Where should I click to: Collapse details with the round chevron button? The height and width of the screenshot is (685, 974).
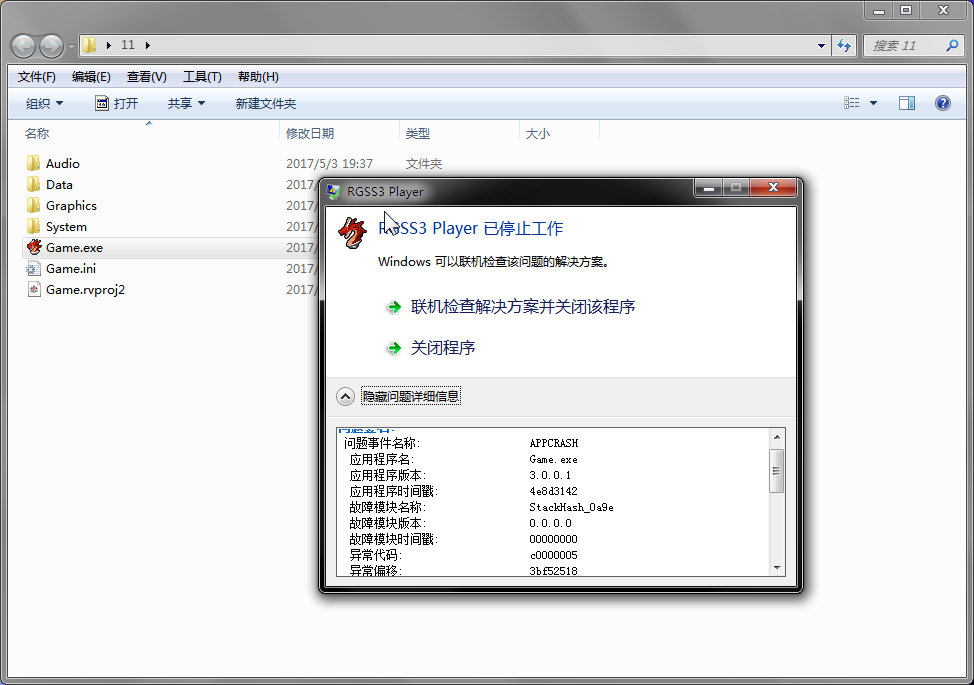coord(345,396)
